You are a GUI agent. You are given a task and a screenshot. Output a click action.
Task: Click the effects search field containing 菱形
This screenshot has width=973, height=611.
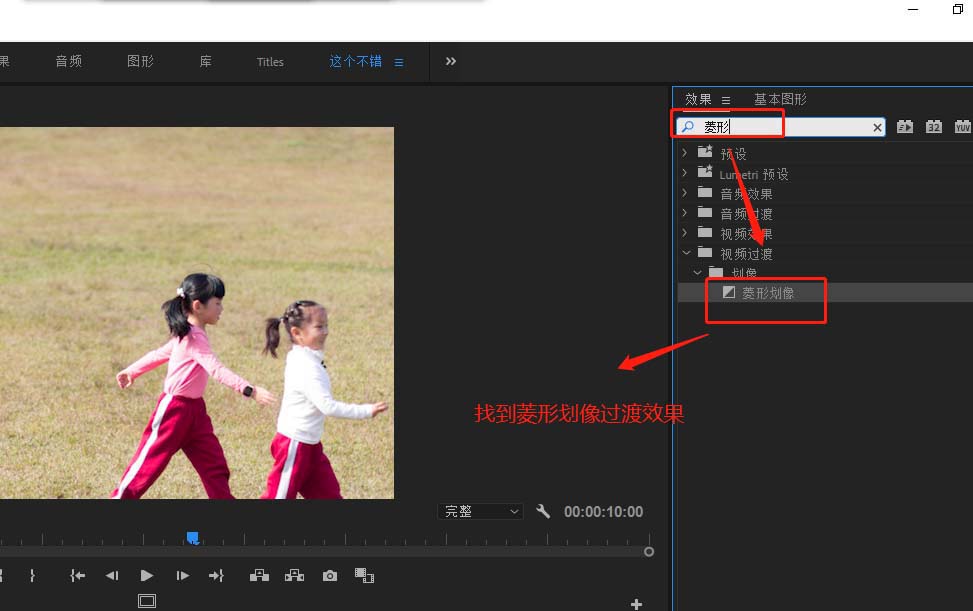(781, 127)
